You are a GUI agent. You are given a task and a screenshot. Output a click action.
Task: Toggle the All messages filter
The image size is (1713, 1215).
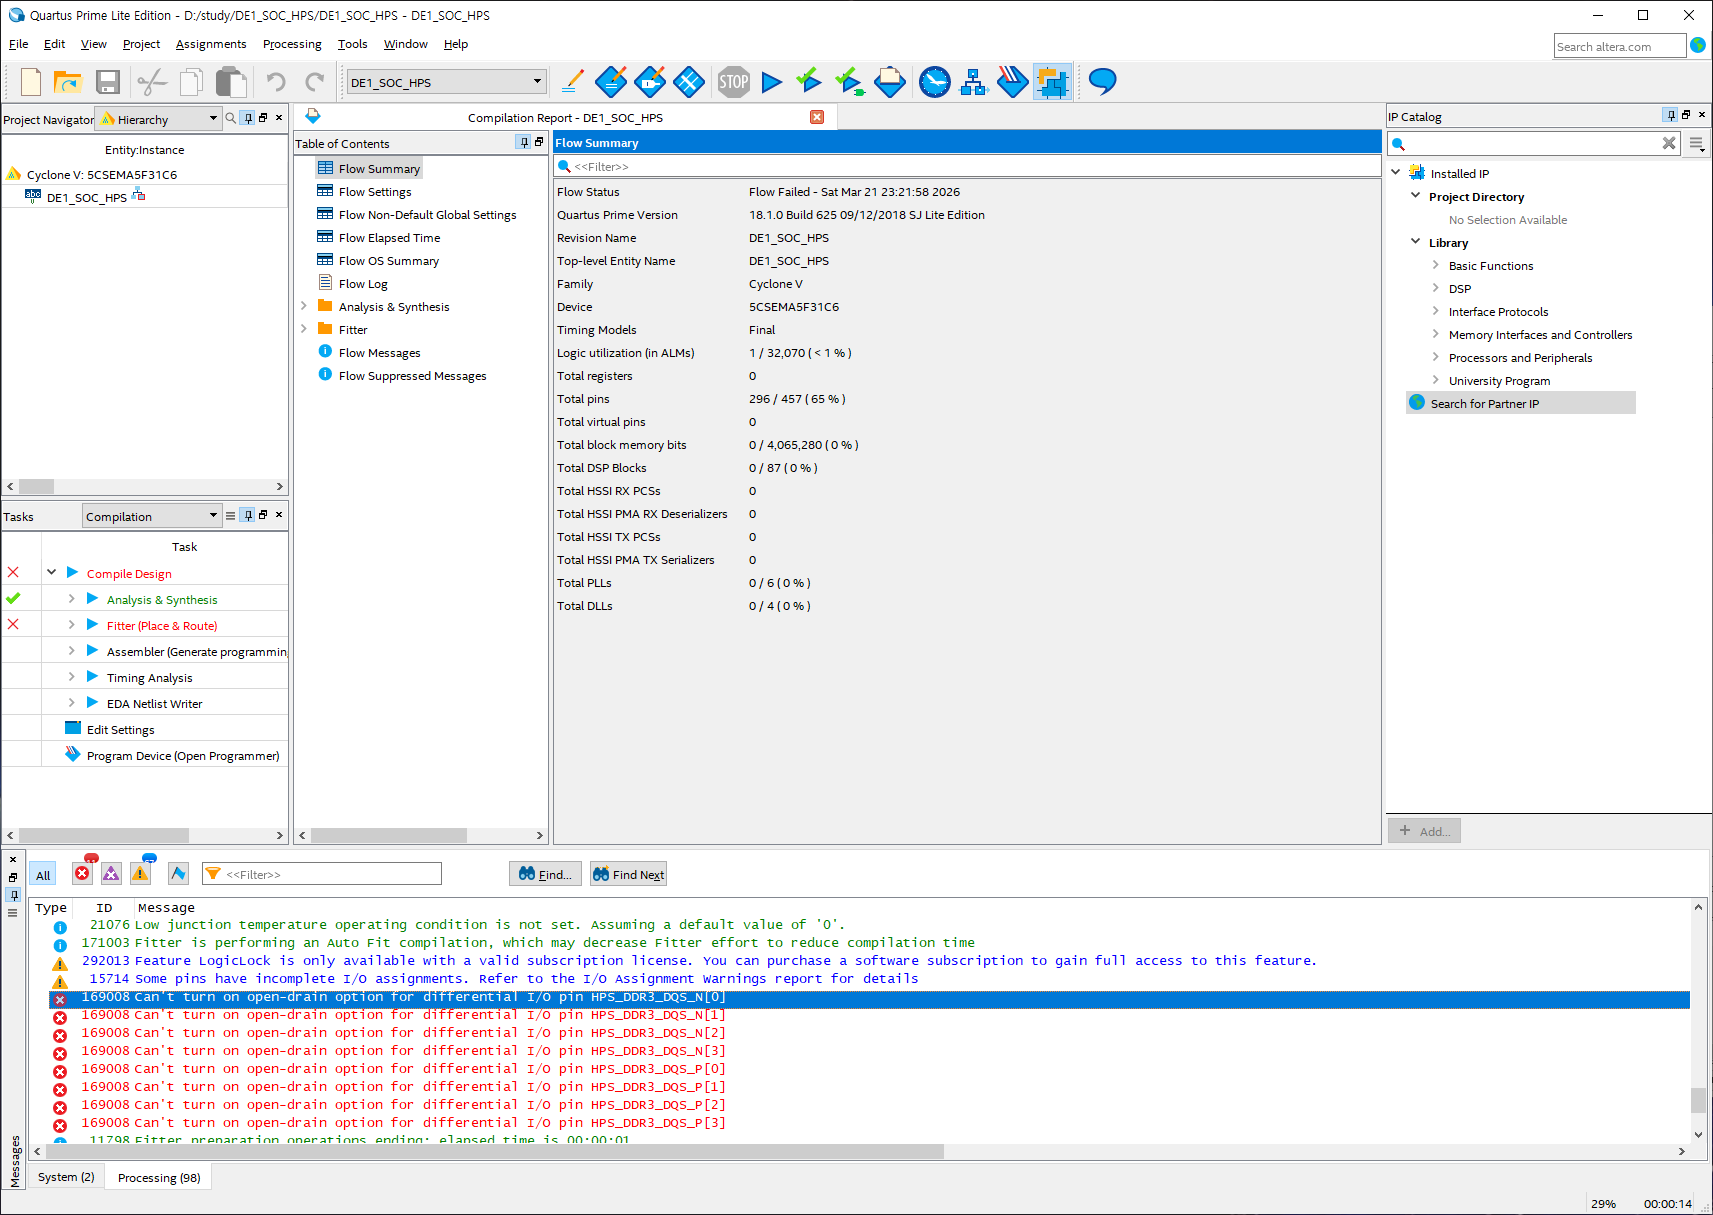tap(43, 874)
